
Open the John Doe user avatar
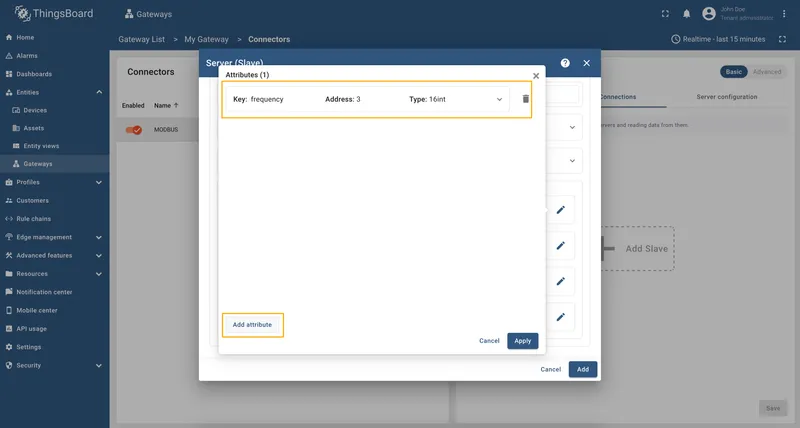click(x=709, y=14)
